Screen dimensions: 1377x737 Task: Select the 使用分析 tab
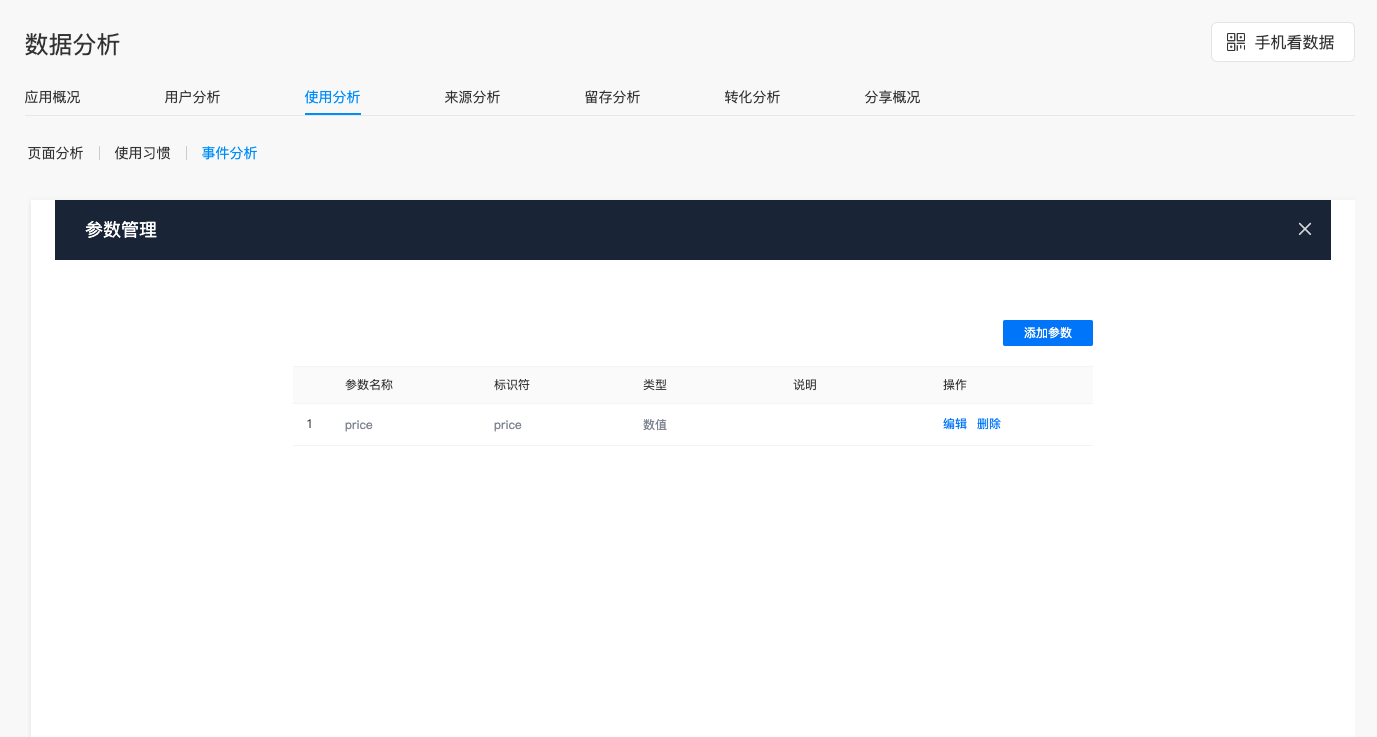(x=332, y=97)
